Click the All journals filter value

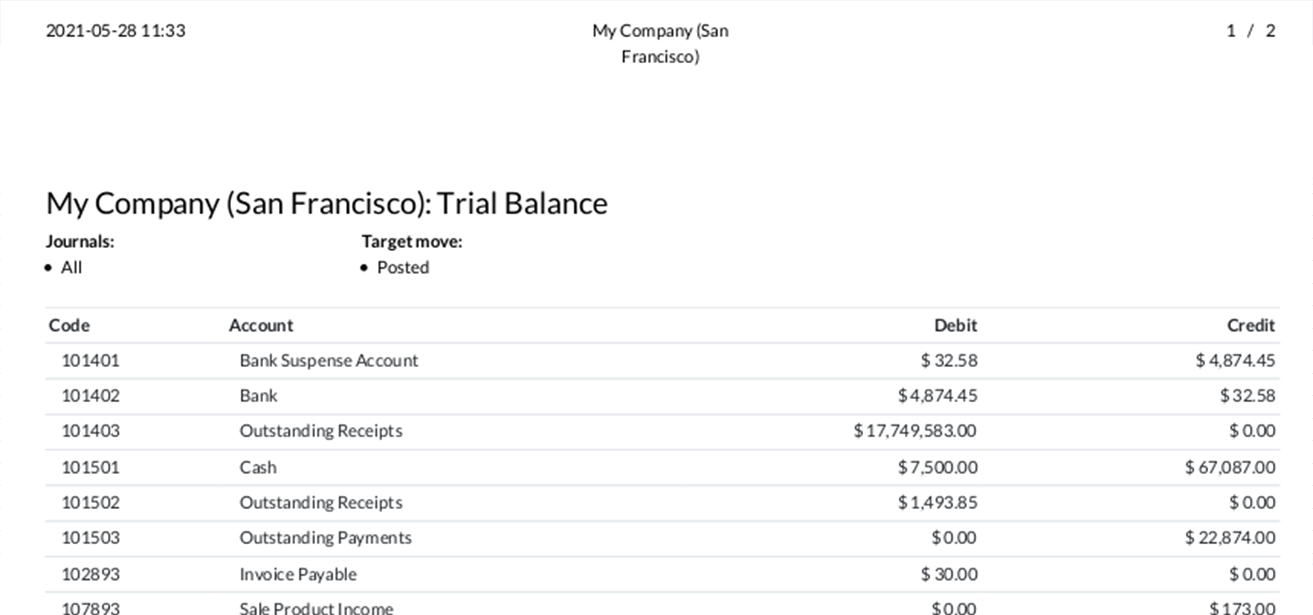pyautogui.click(x=71, y=267)
